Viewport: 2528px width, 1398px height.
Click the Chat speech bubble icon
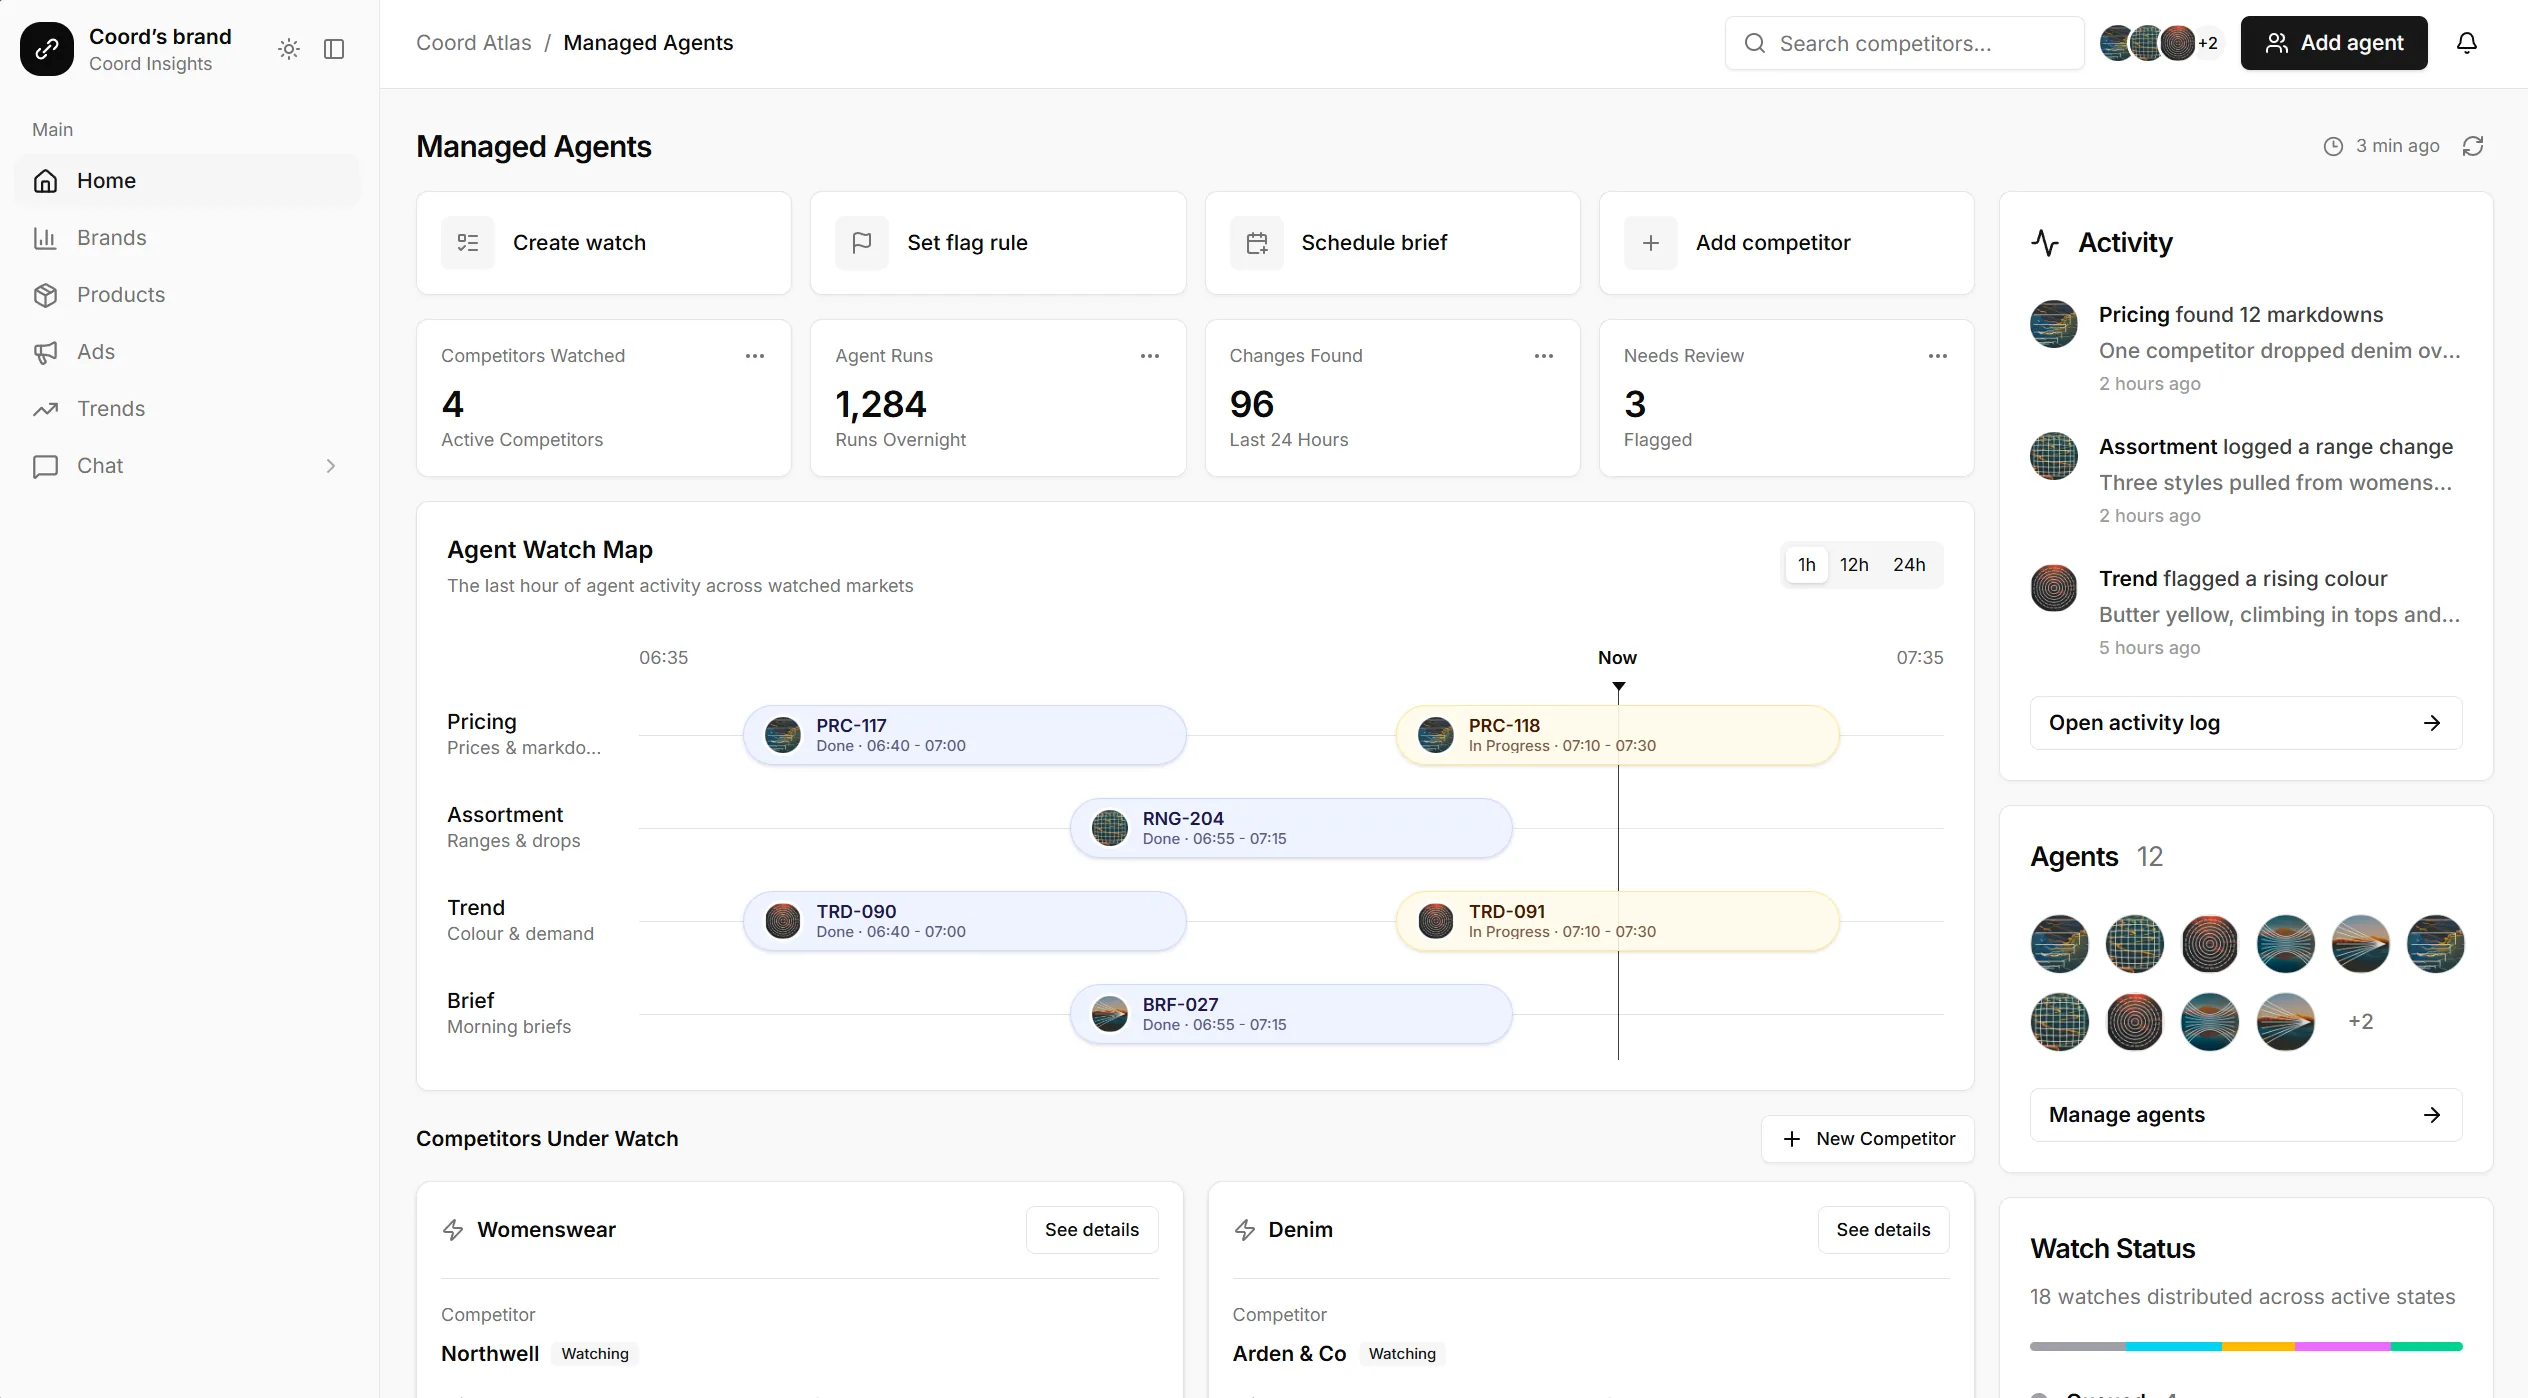pyautogui.click(x=45, y=466)
